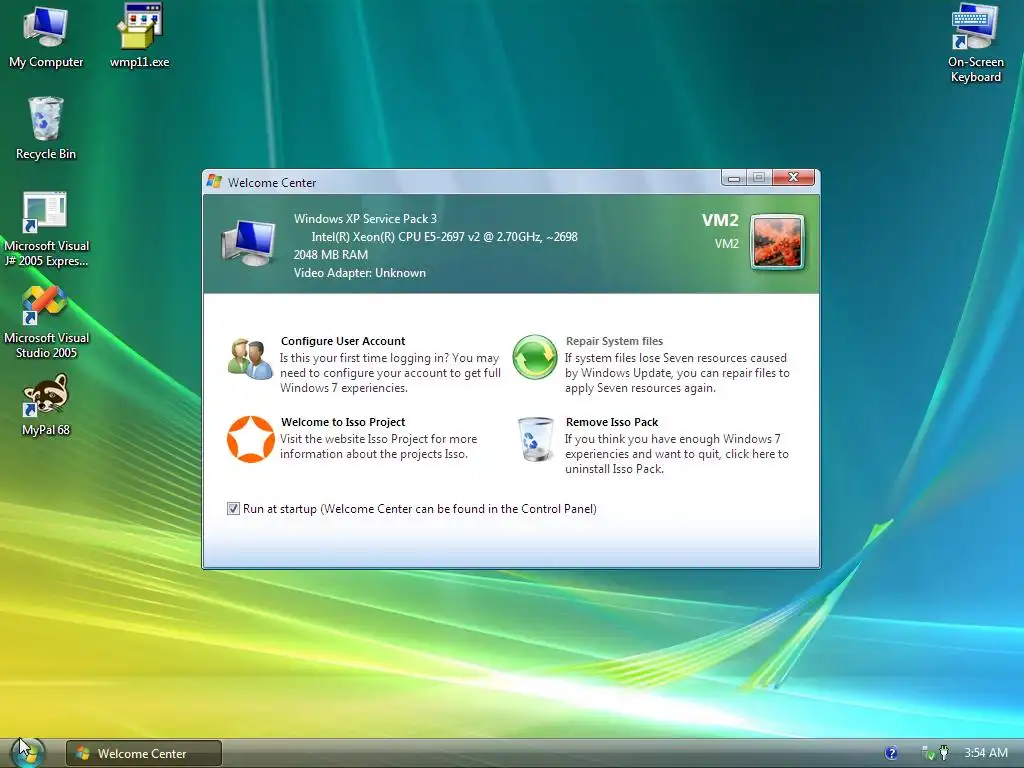Open Configure User Account link

pos(343,341)
